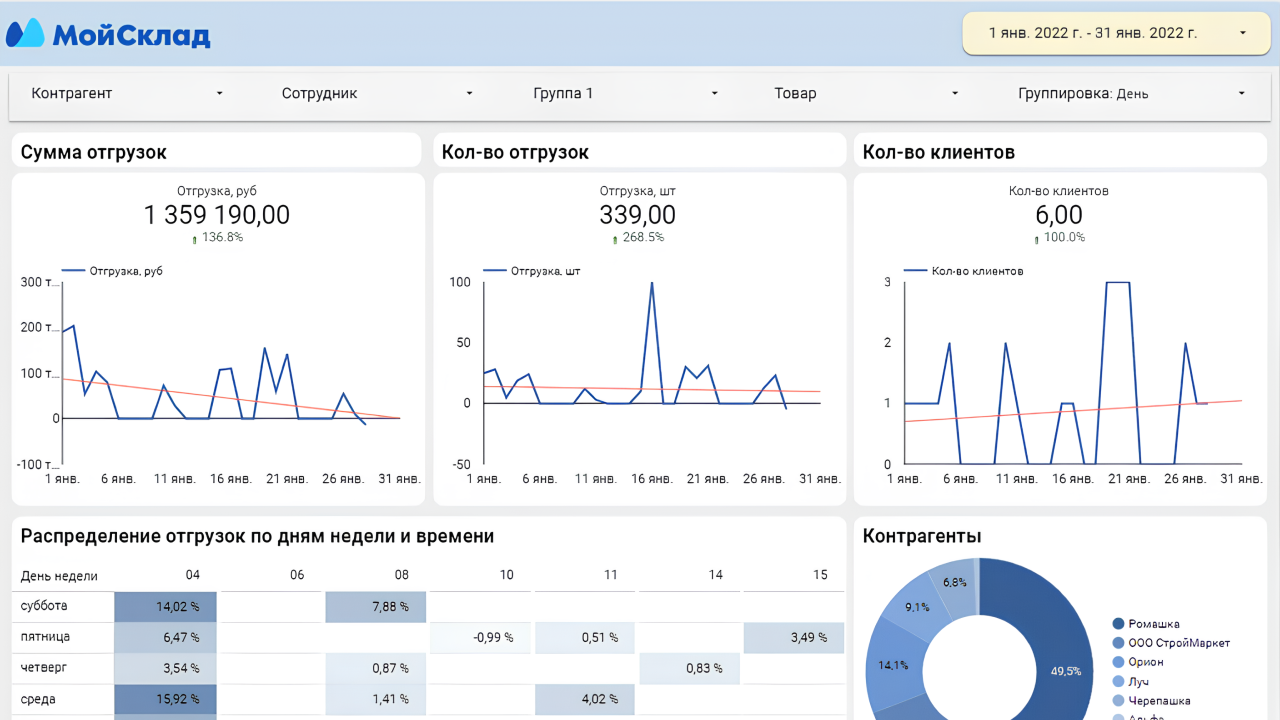The image size is (1280, 720).
Task: Click the Сумма отгрузок section title
Action: point(94,152)
